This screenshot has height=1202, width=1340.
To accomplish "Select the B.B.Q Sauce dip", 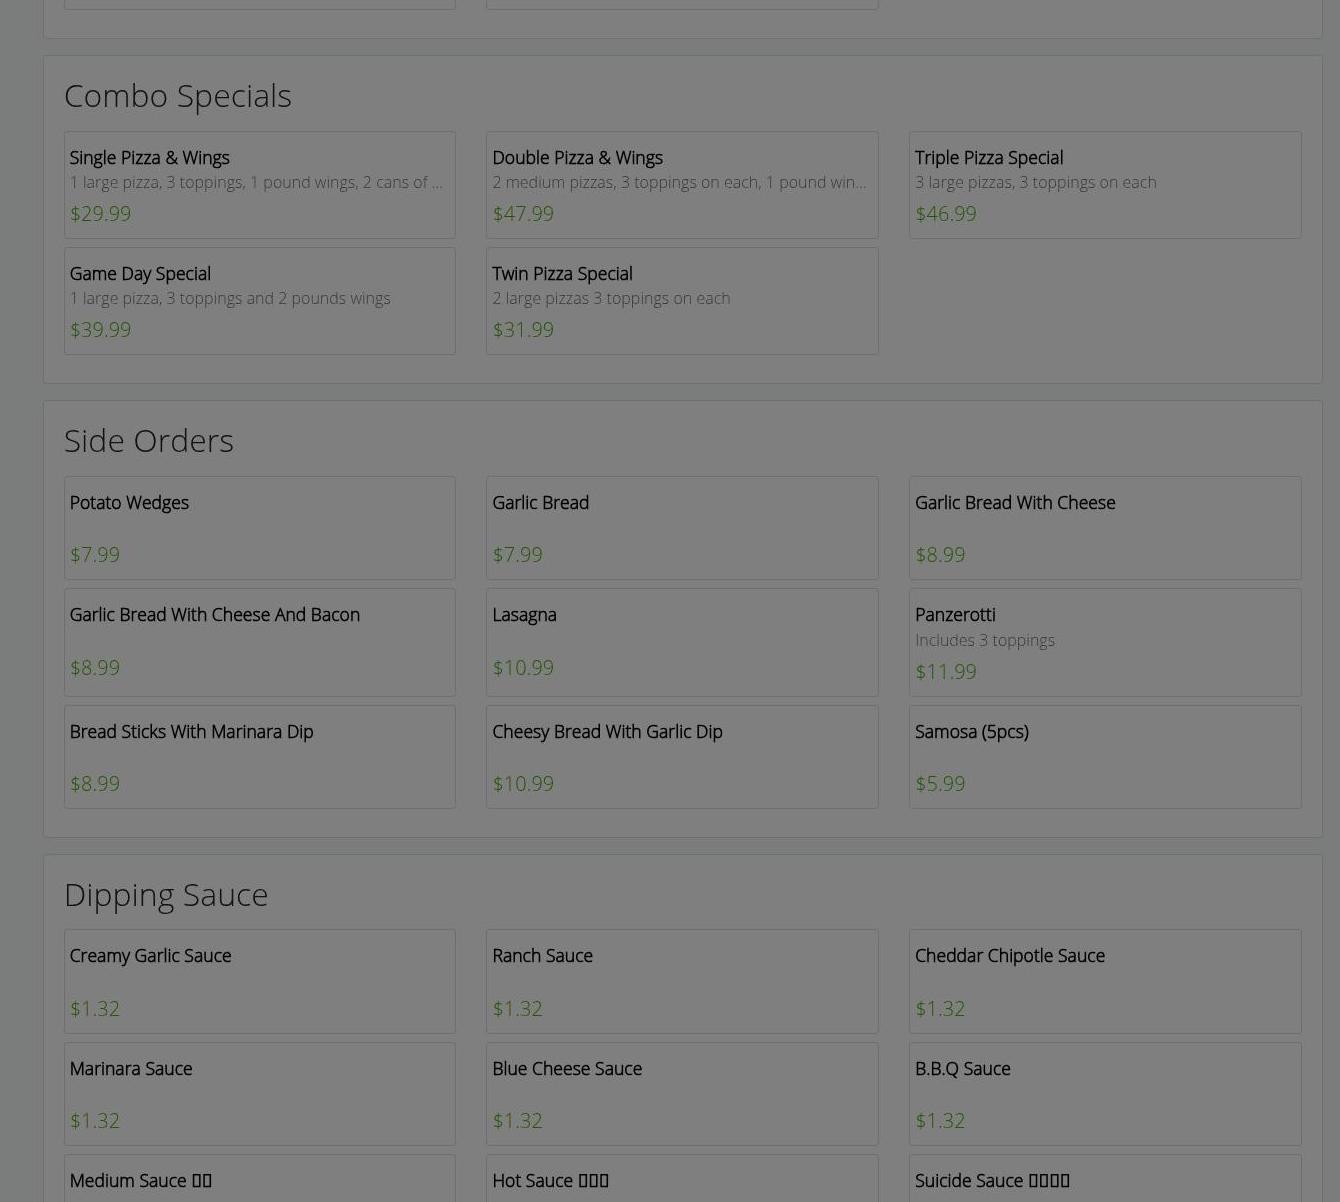I will coord(1104,1094).
